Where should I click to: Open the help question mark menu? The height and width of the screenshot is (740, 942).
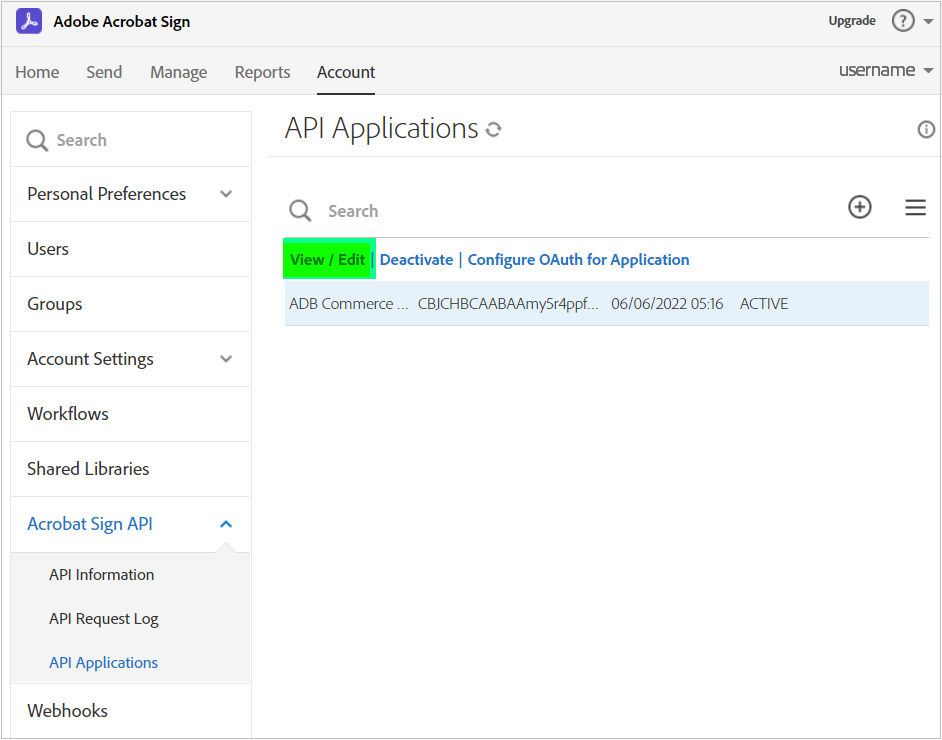[903, 21]
